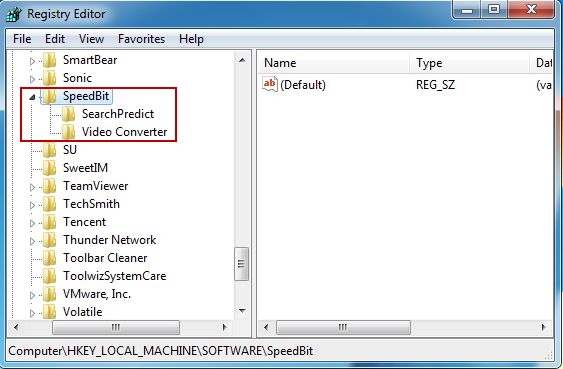The height and width of the screenshot is (369, 563).
Task: Click the Registry Editor title bar icon
Action: click(x=14, y=14)
